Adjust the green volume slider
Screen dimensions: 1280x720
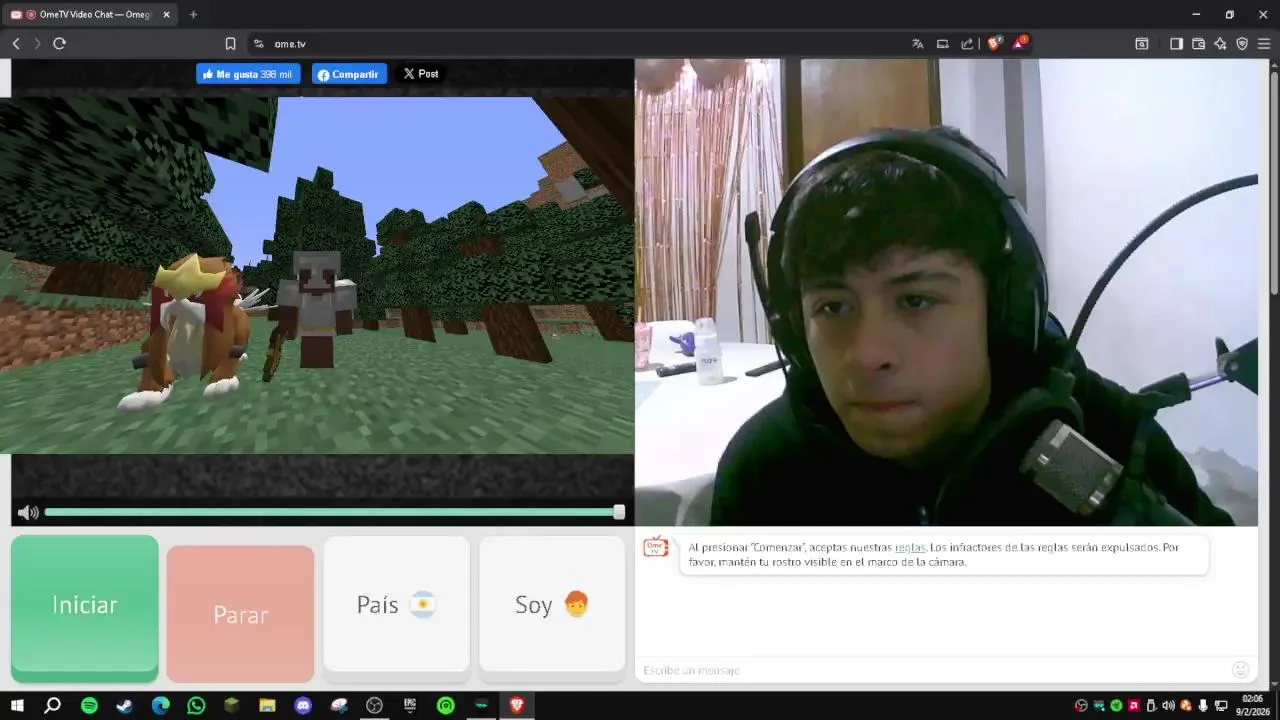tap(334, 512)
